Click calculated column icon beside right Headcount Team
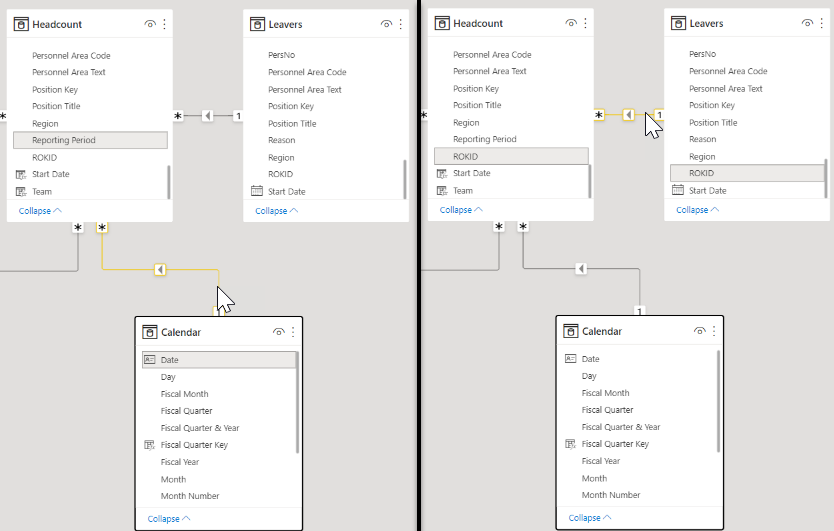Screen dimensions: 834x531 tap(442, 190)
